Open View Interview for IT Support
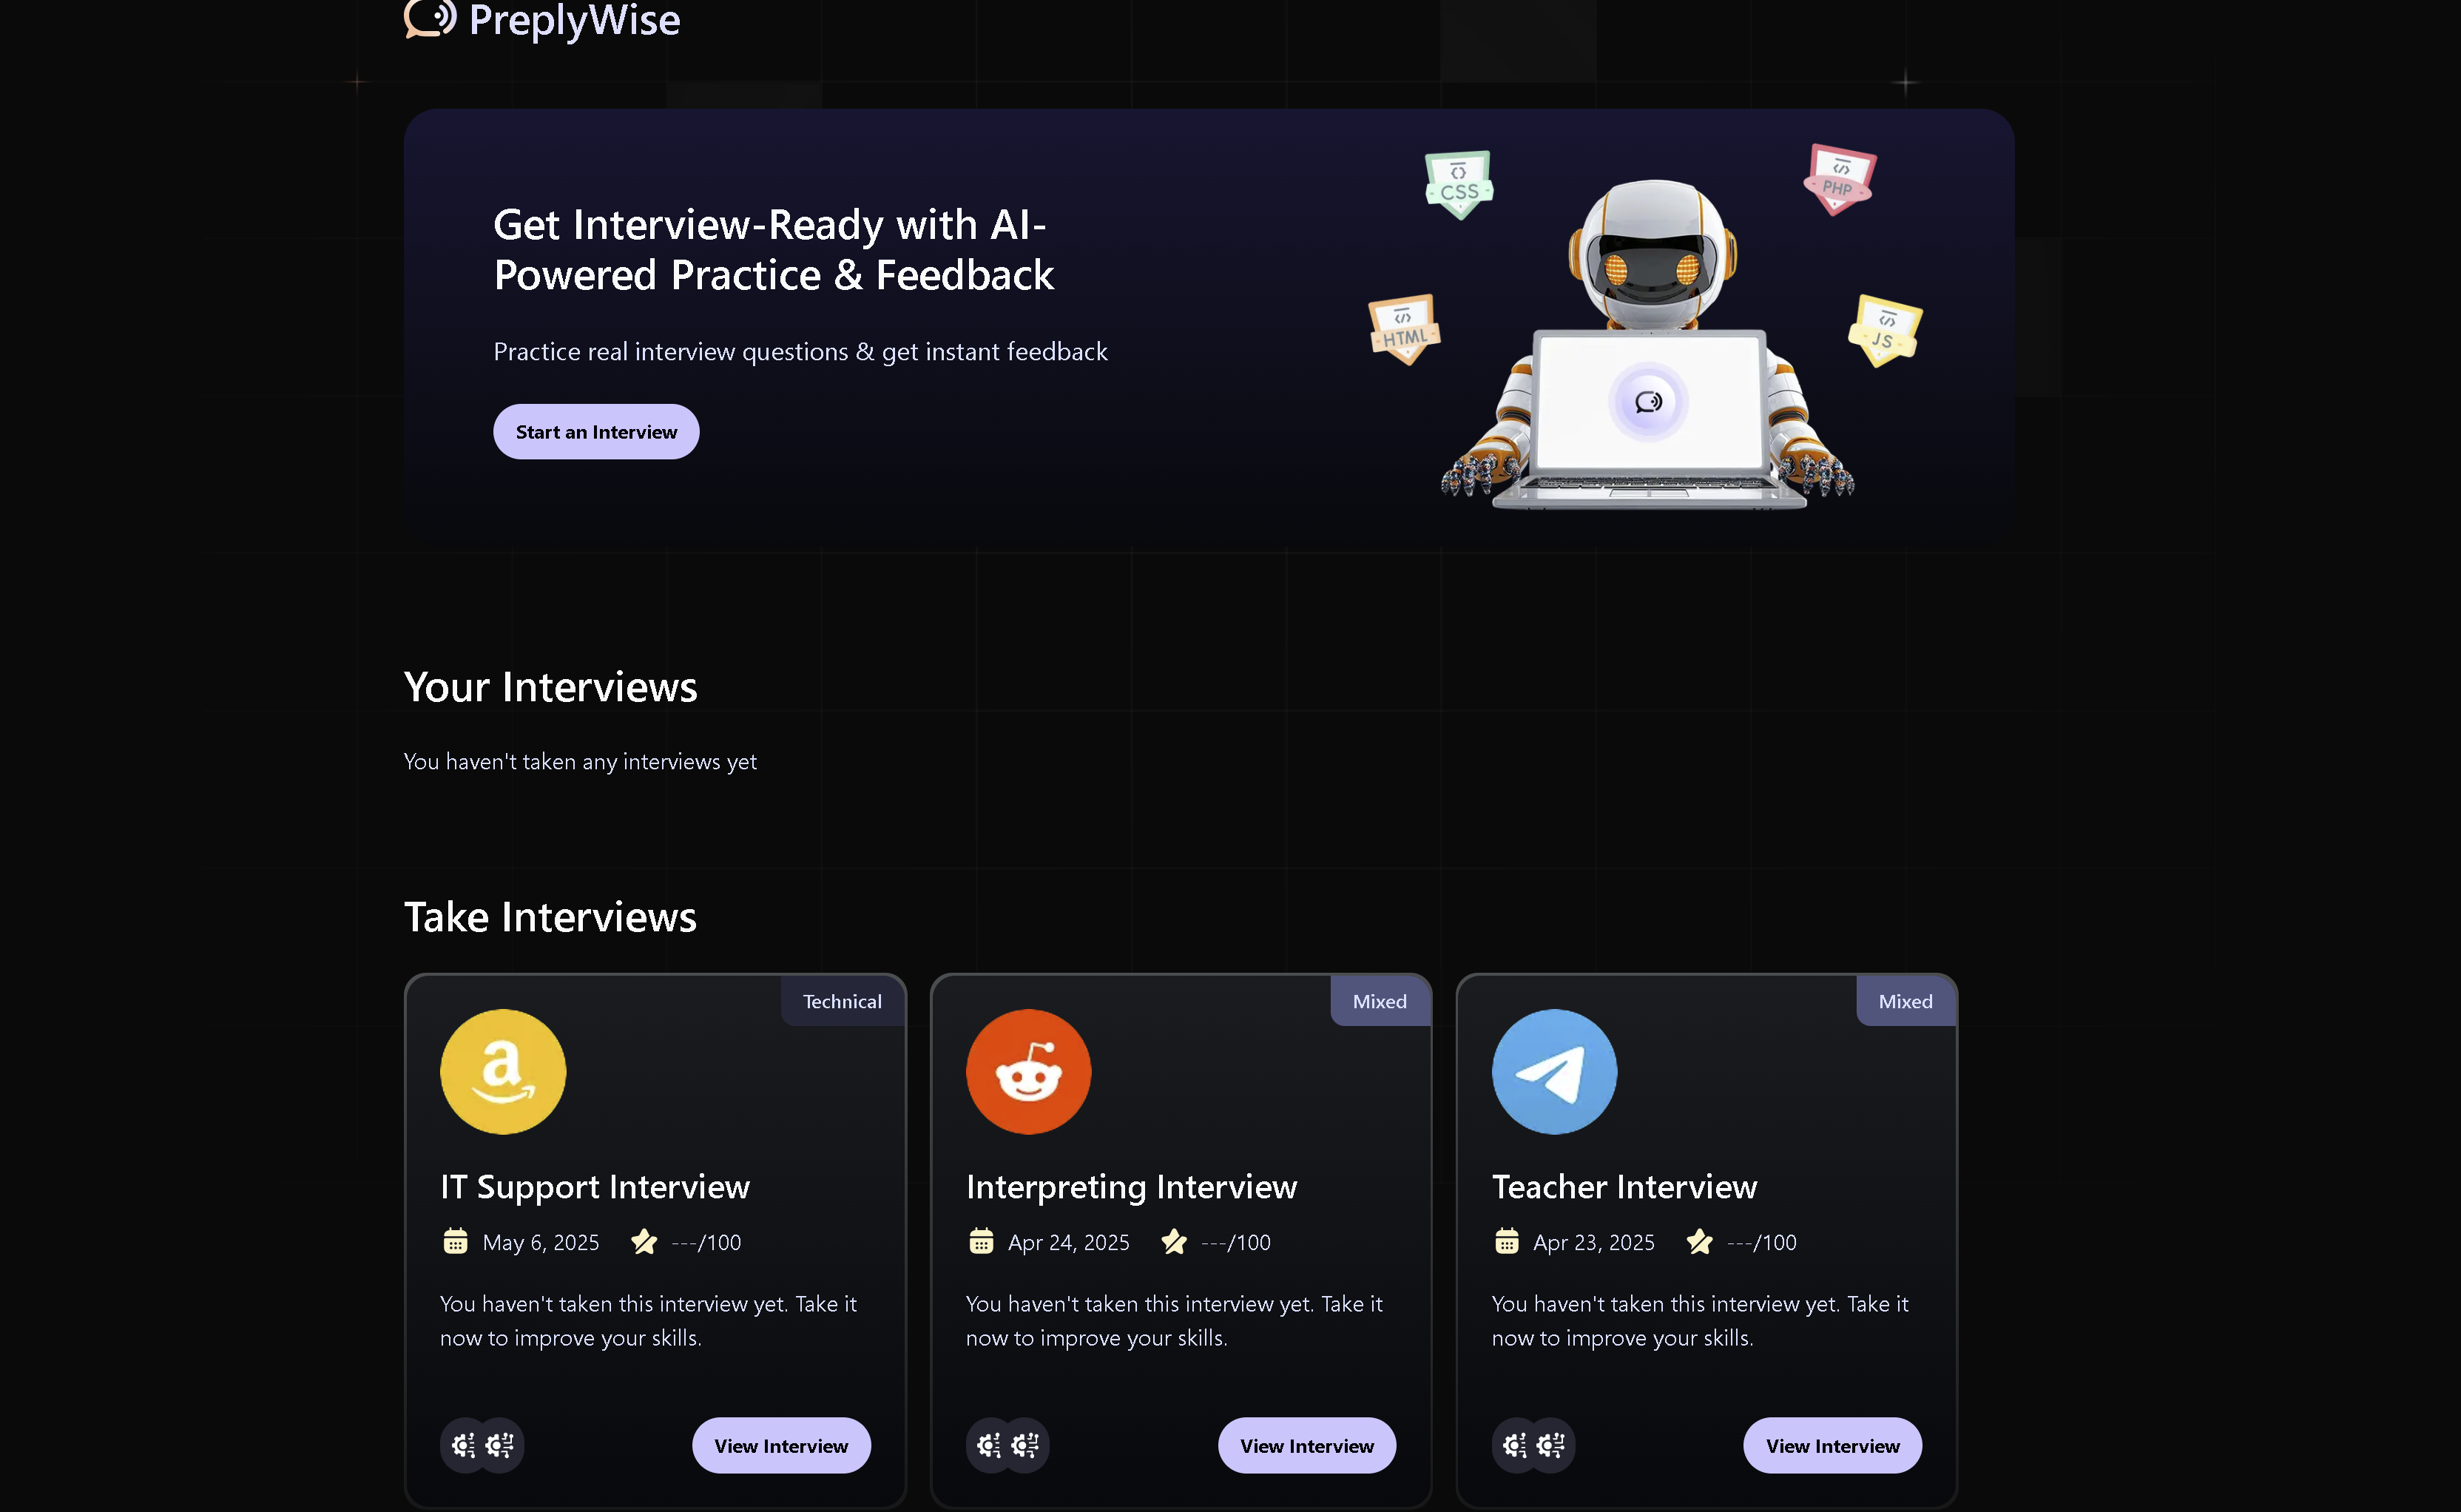2461x1512 pixels. pyautogui.click(x=781, y=1445)
